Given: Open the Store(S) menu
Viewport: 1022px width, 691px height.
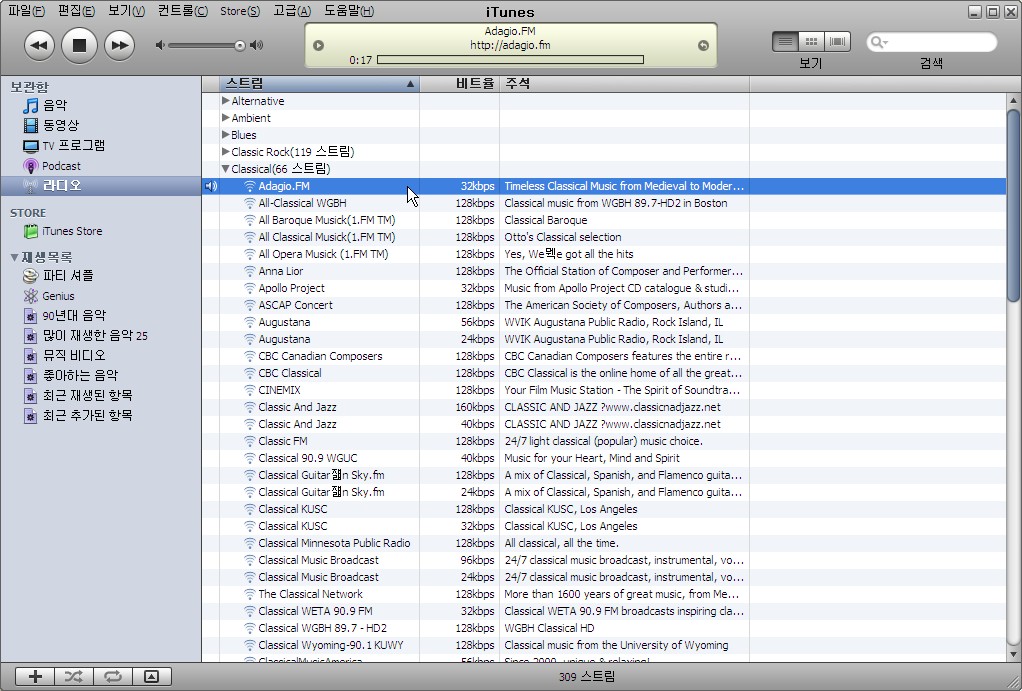Looking at the screenshot, I should point(240,11).
